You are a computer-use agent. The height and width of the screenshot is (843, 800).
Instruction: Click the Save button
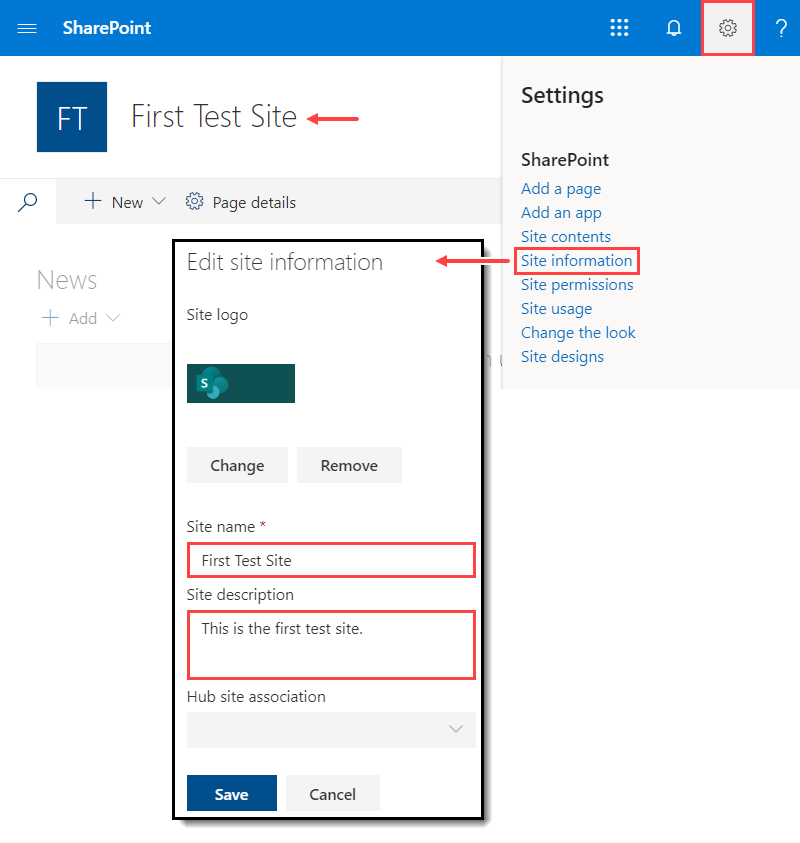(x=231, y=794)
